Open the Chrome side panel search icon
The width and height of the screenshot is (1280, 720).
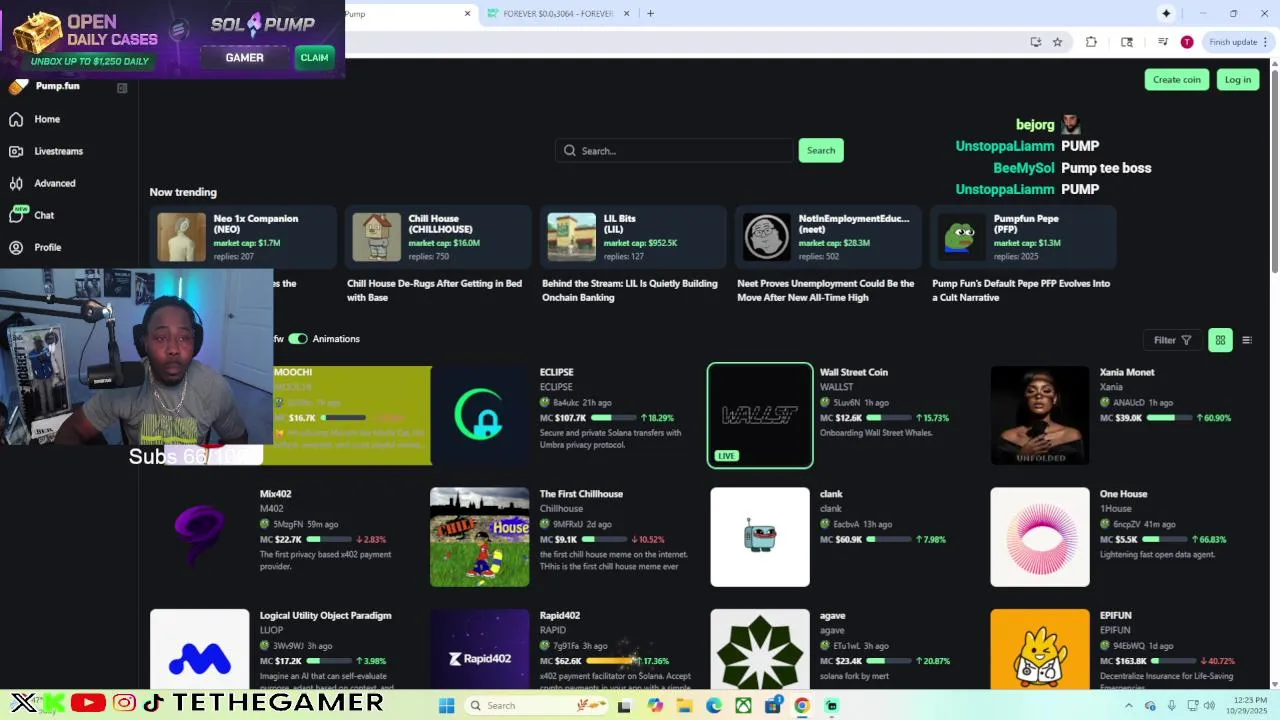coord(1127,42)
